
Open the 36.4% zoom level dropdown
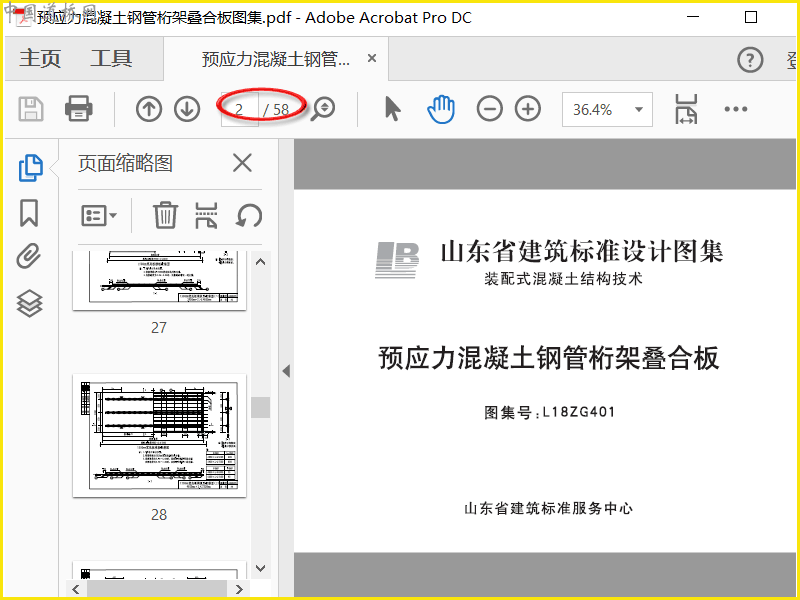[607, 109]
